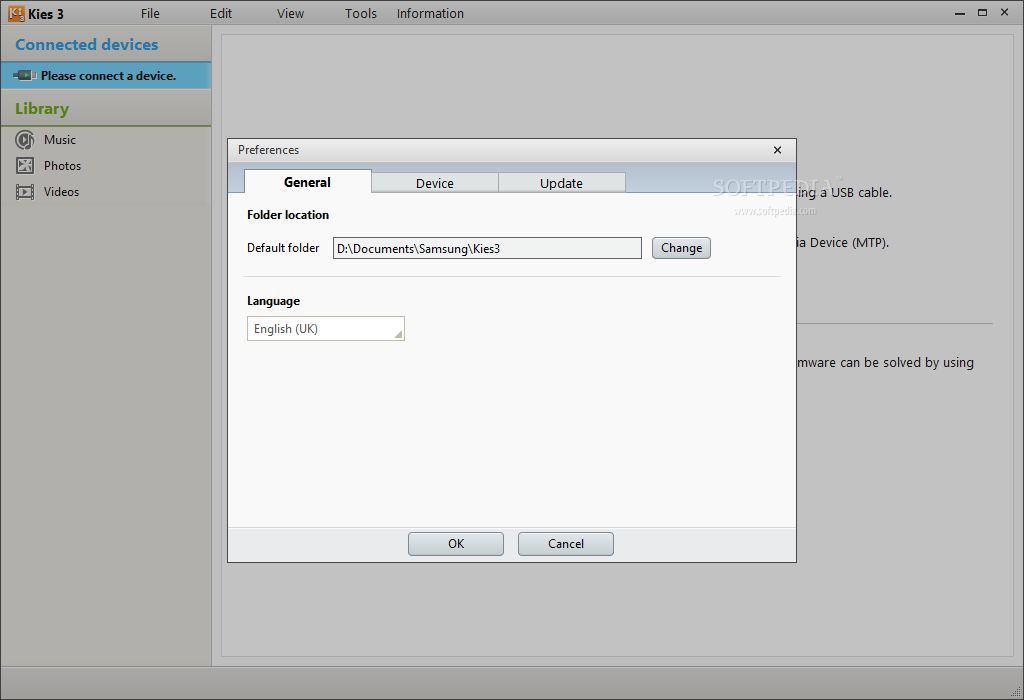Select the General preferences tab
This screenshot has height=700, width=1024.
point(307,182)
